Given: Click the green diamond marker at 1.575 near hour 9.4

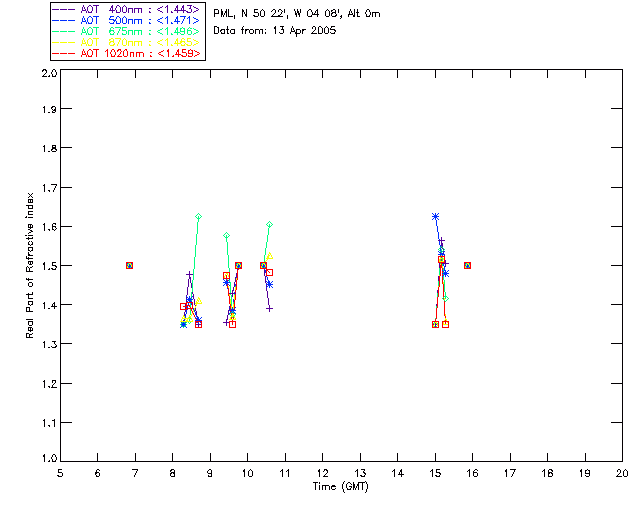Looking at the screenshot, I should click(x=227, y=236).
